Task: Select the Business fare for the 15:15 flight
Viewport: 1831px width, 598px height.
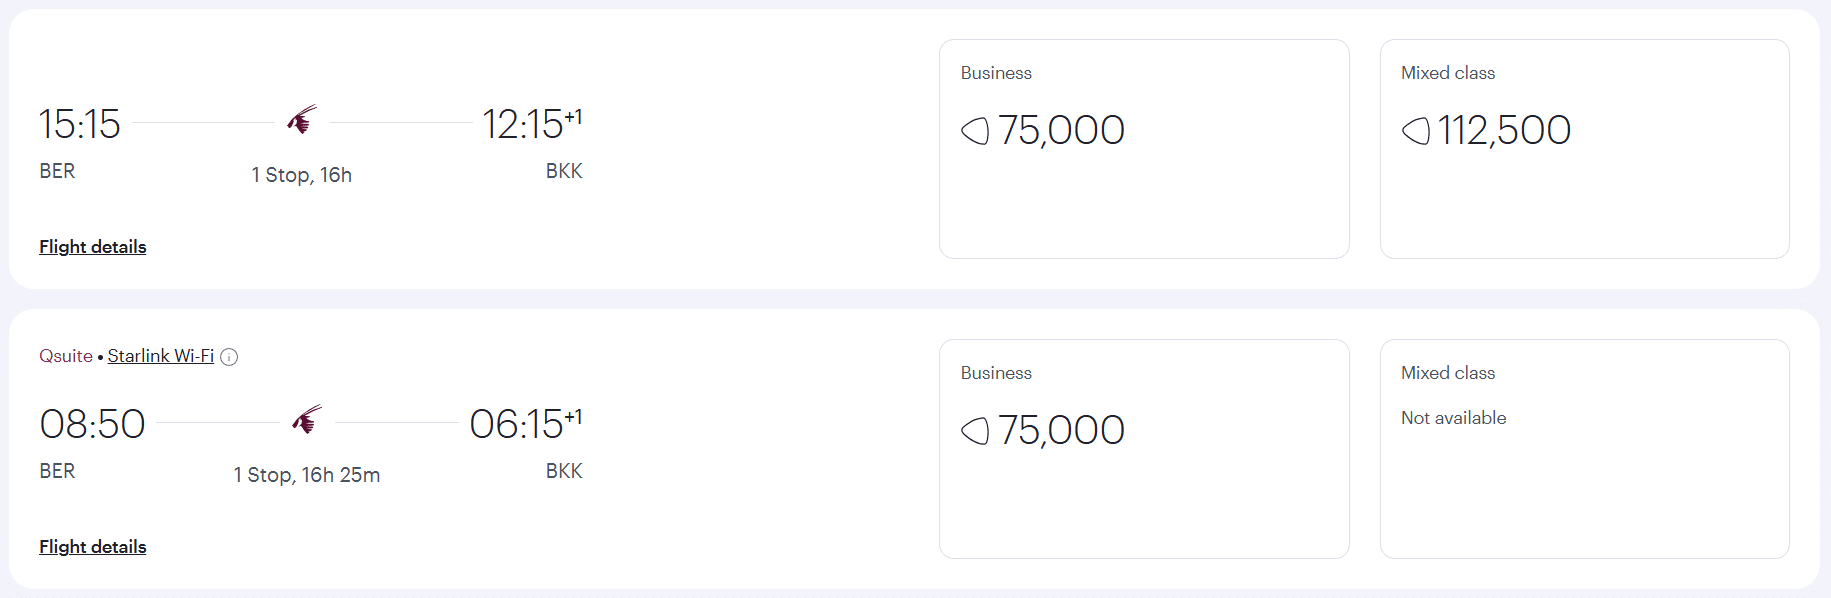Action: [x=1144, y=149]
